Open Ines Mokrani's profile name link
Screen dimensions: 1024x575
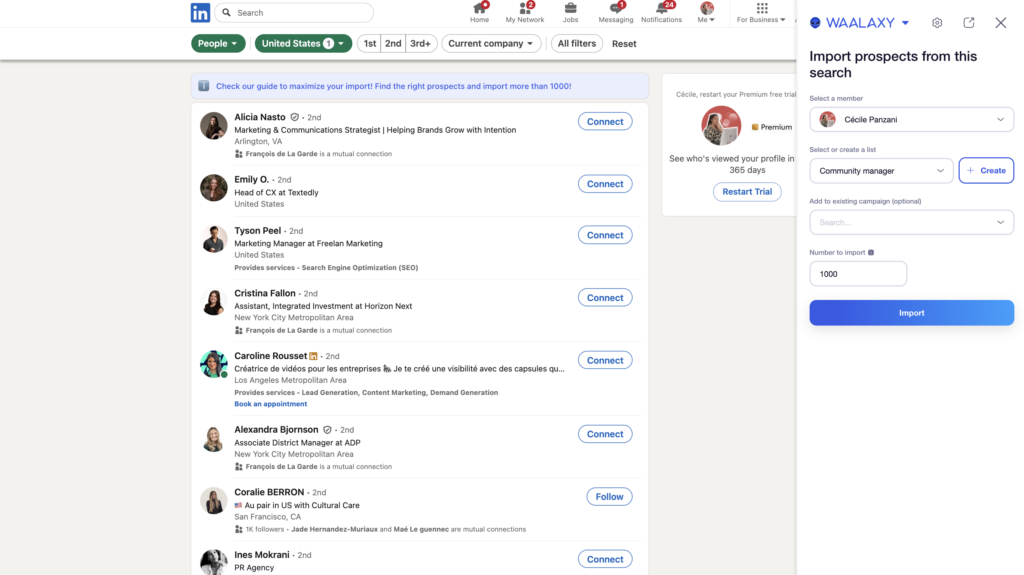[x=262, y=555]
